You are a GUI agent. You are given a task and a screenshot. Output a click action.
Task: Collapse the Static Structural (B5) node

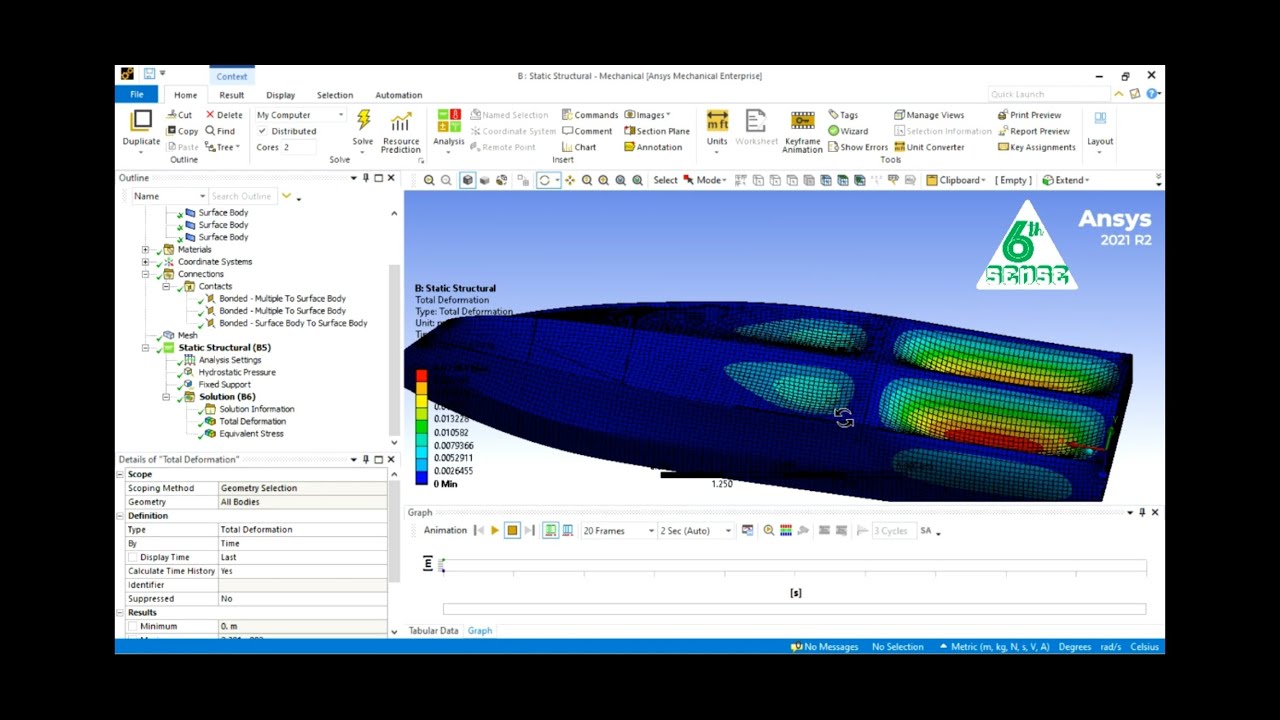coord(146,348)
